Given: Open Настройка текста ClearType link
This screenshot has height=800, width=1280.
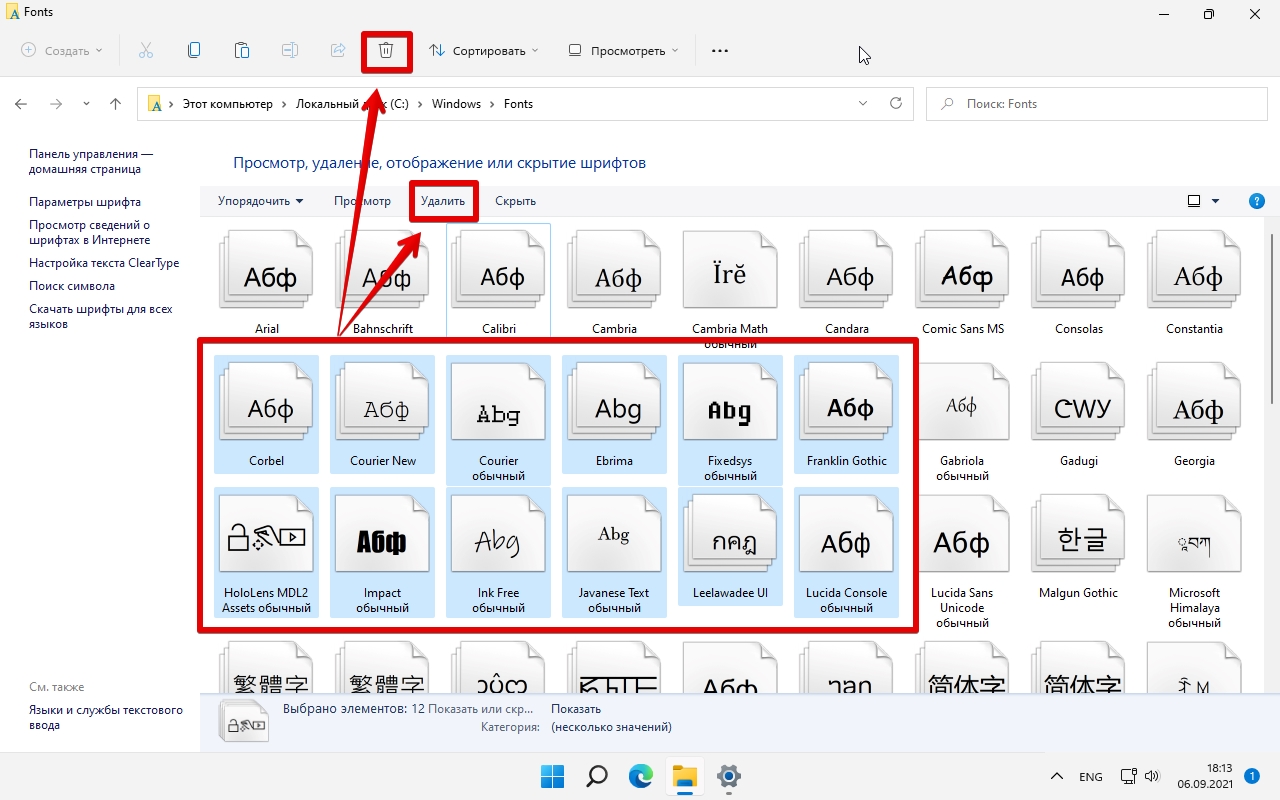Looking at the screenshot, I should tap(104, 263).
